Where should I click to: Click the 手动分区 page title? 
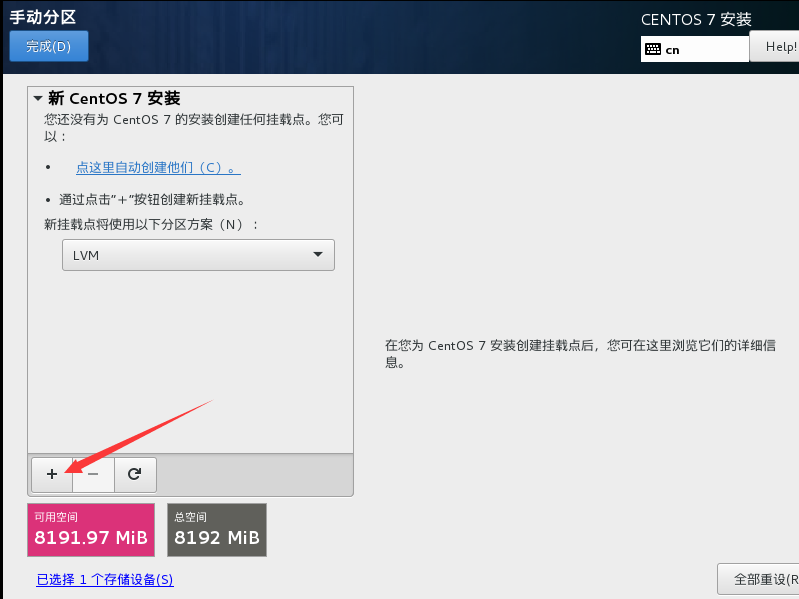[43, 17]
